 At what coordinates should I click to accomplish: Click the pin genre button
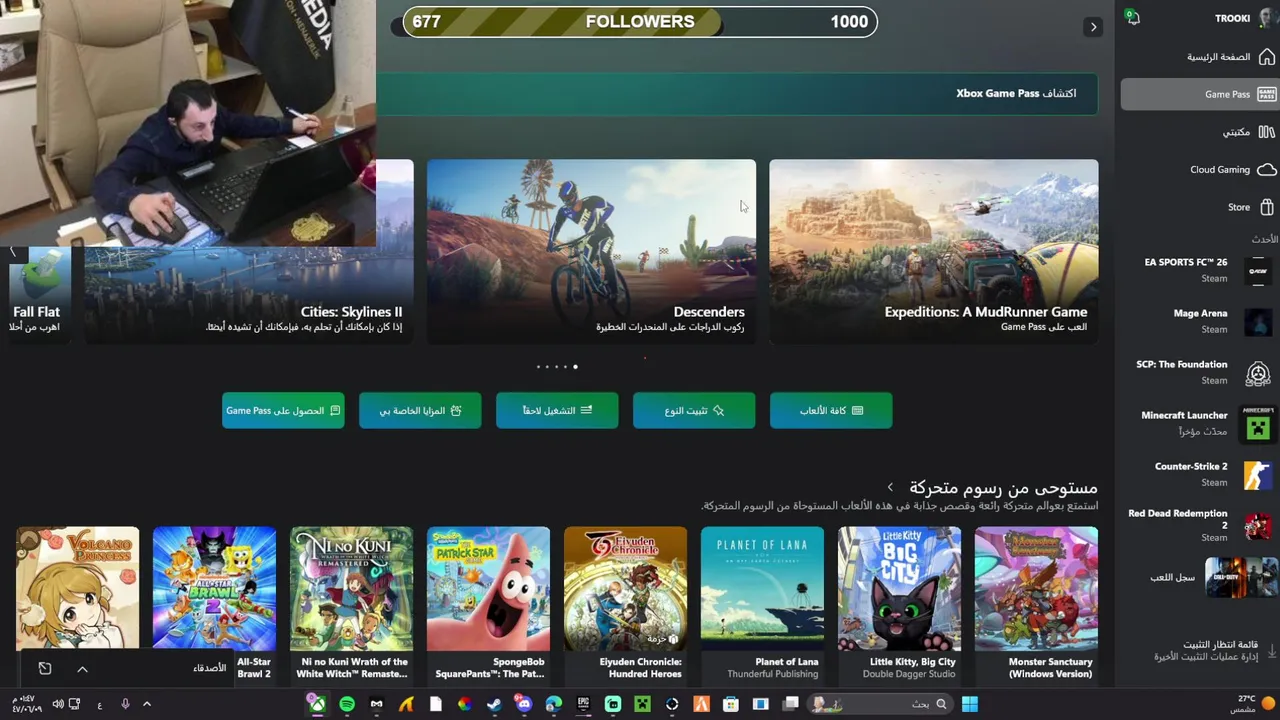[694, 410]
